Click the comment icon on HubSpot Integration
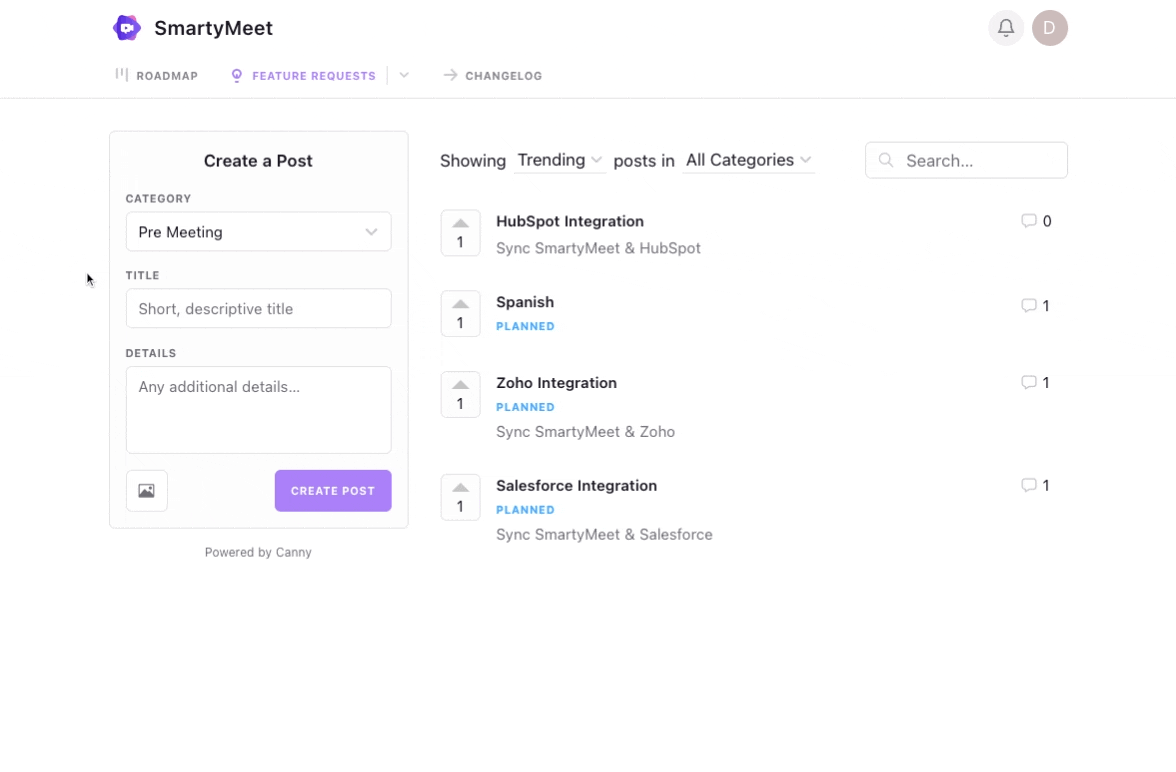Screen dimensions: 1176x772 (x=1028, y=221)
